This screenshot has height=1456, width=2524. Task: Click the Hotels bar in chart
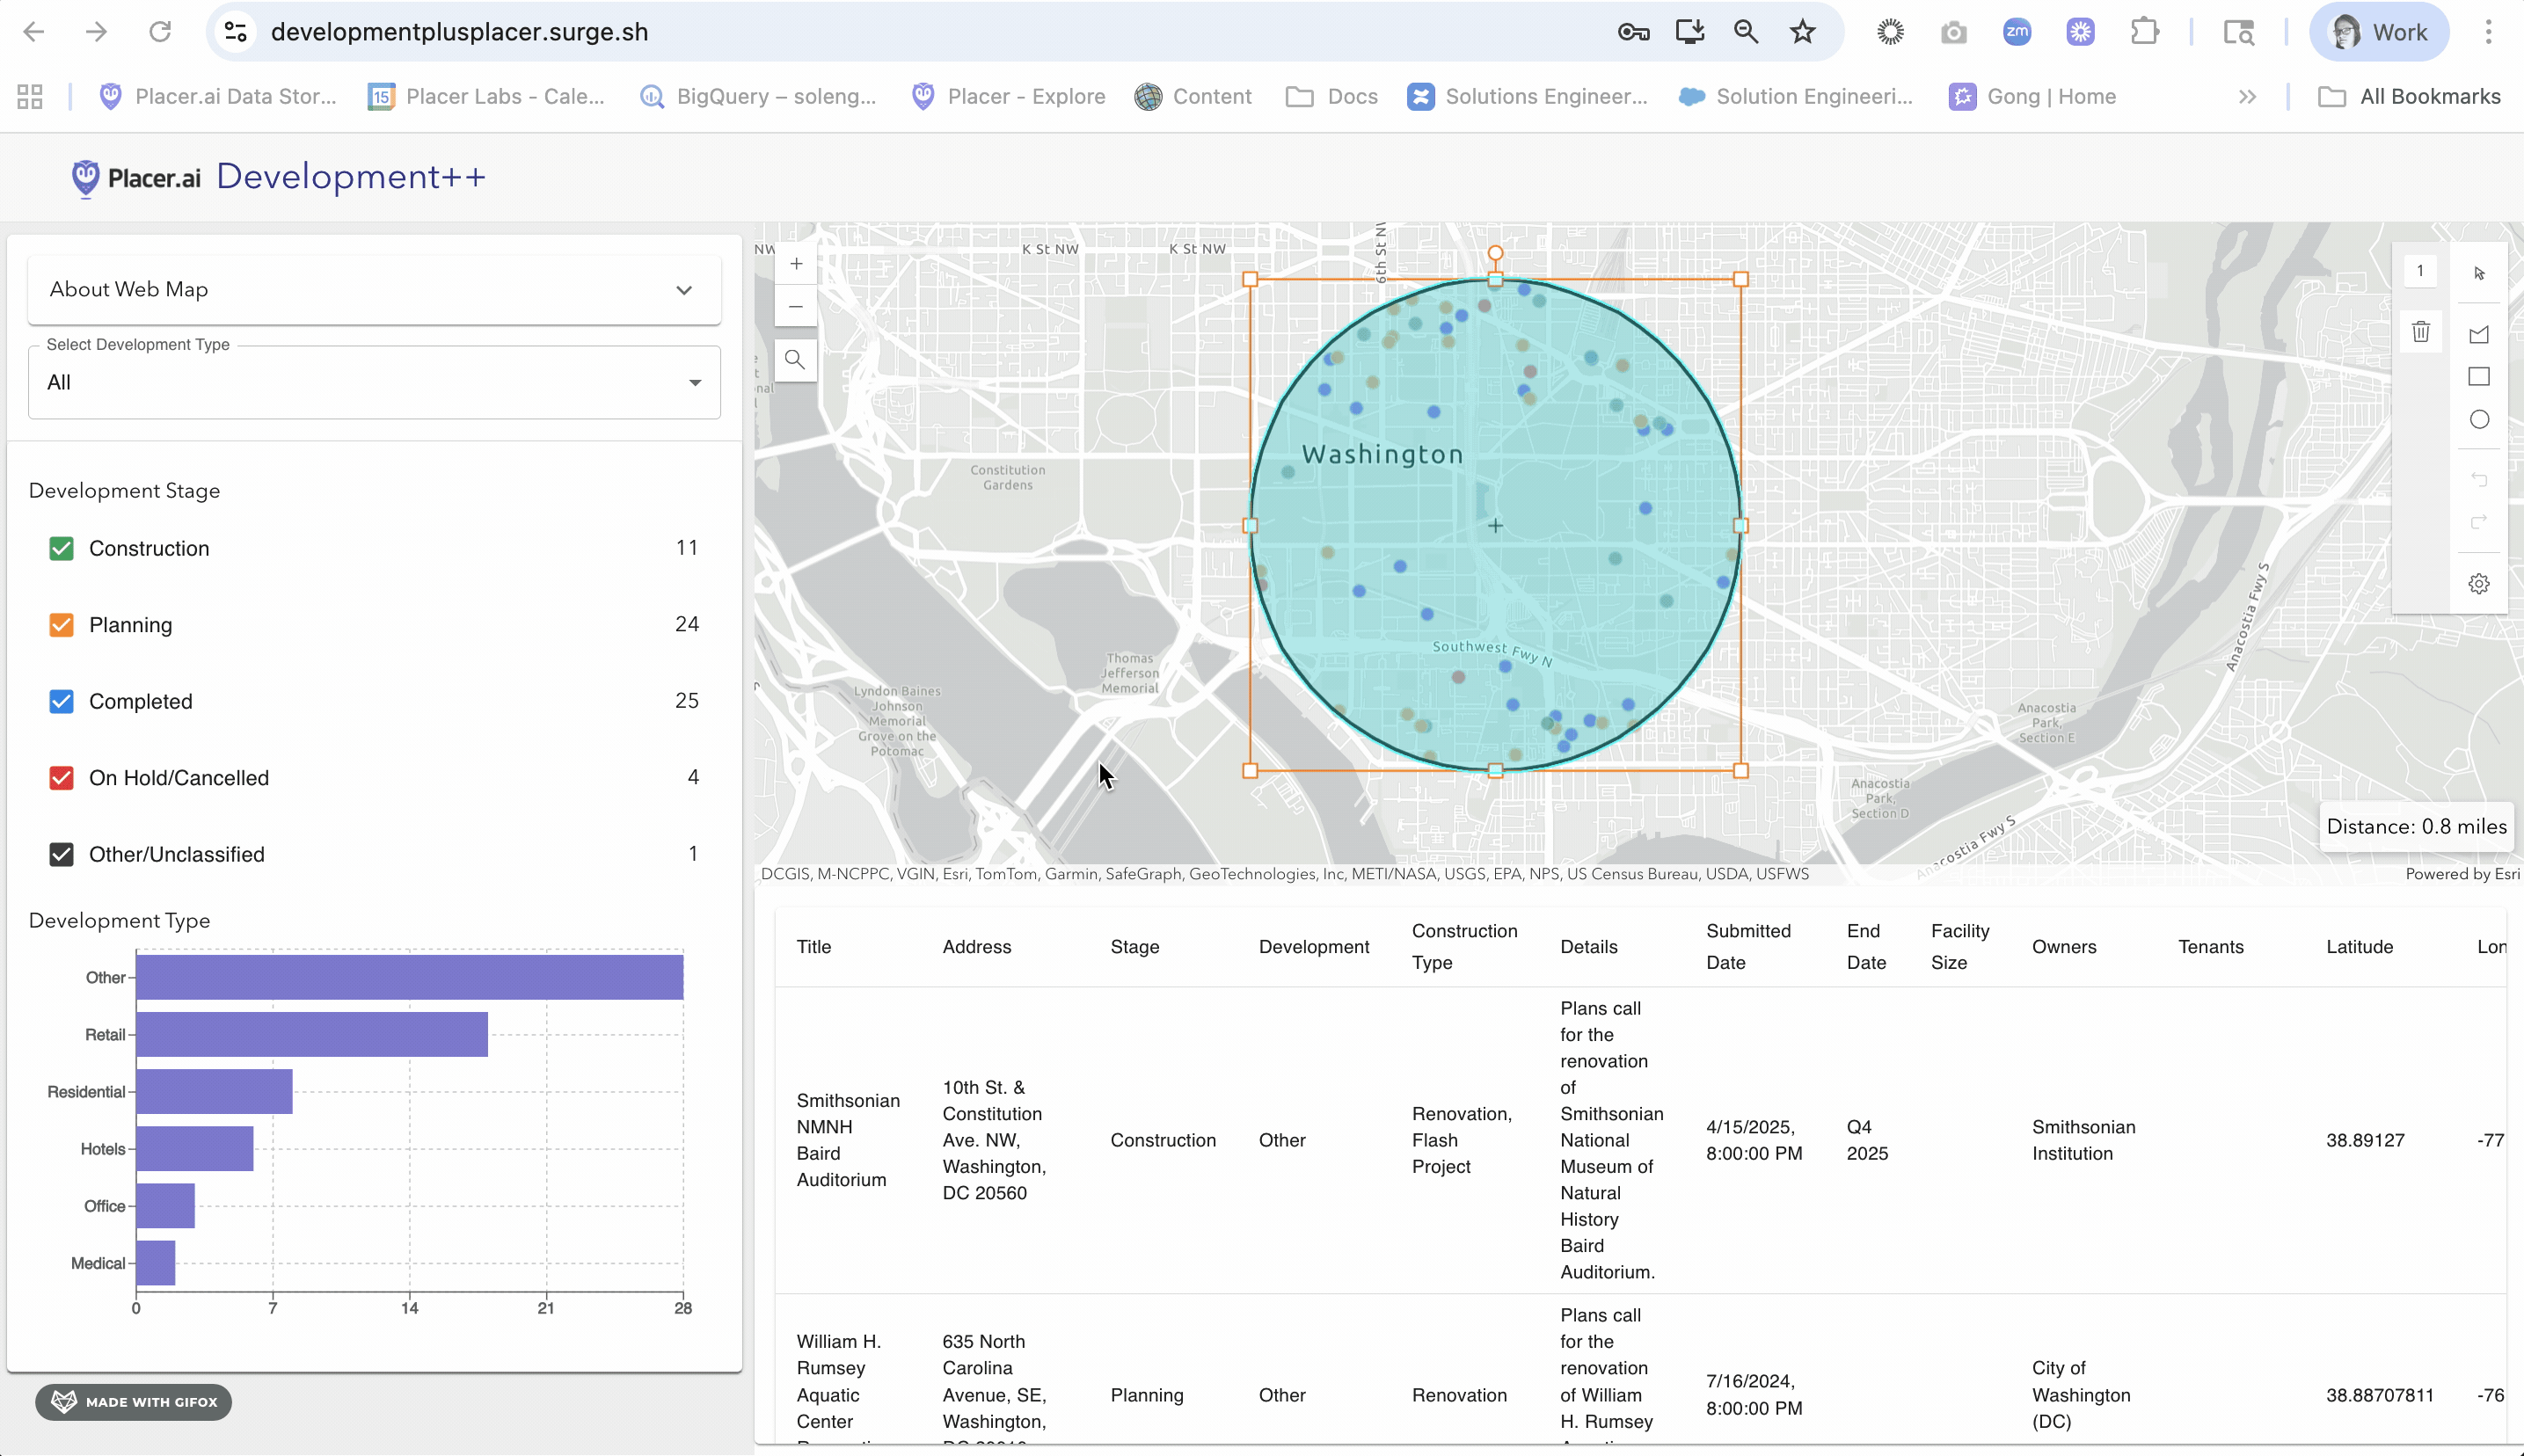(195, 1148)
